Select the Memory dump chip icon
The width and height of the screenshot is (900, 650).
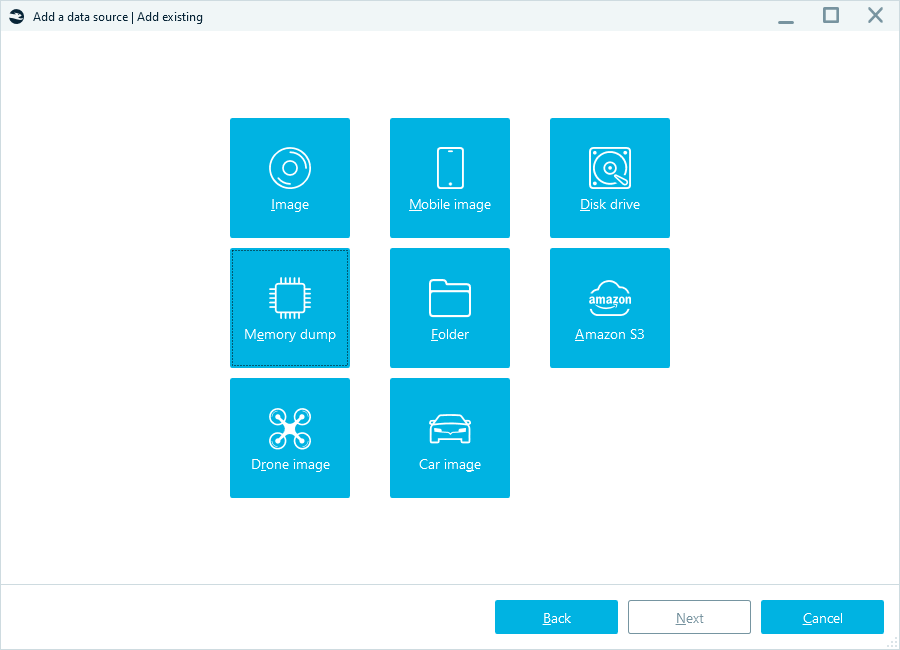pos(290,298)
